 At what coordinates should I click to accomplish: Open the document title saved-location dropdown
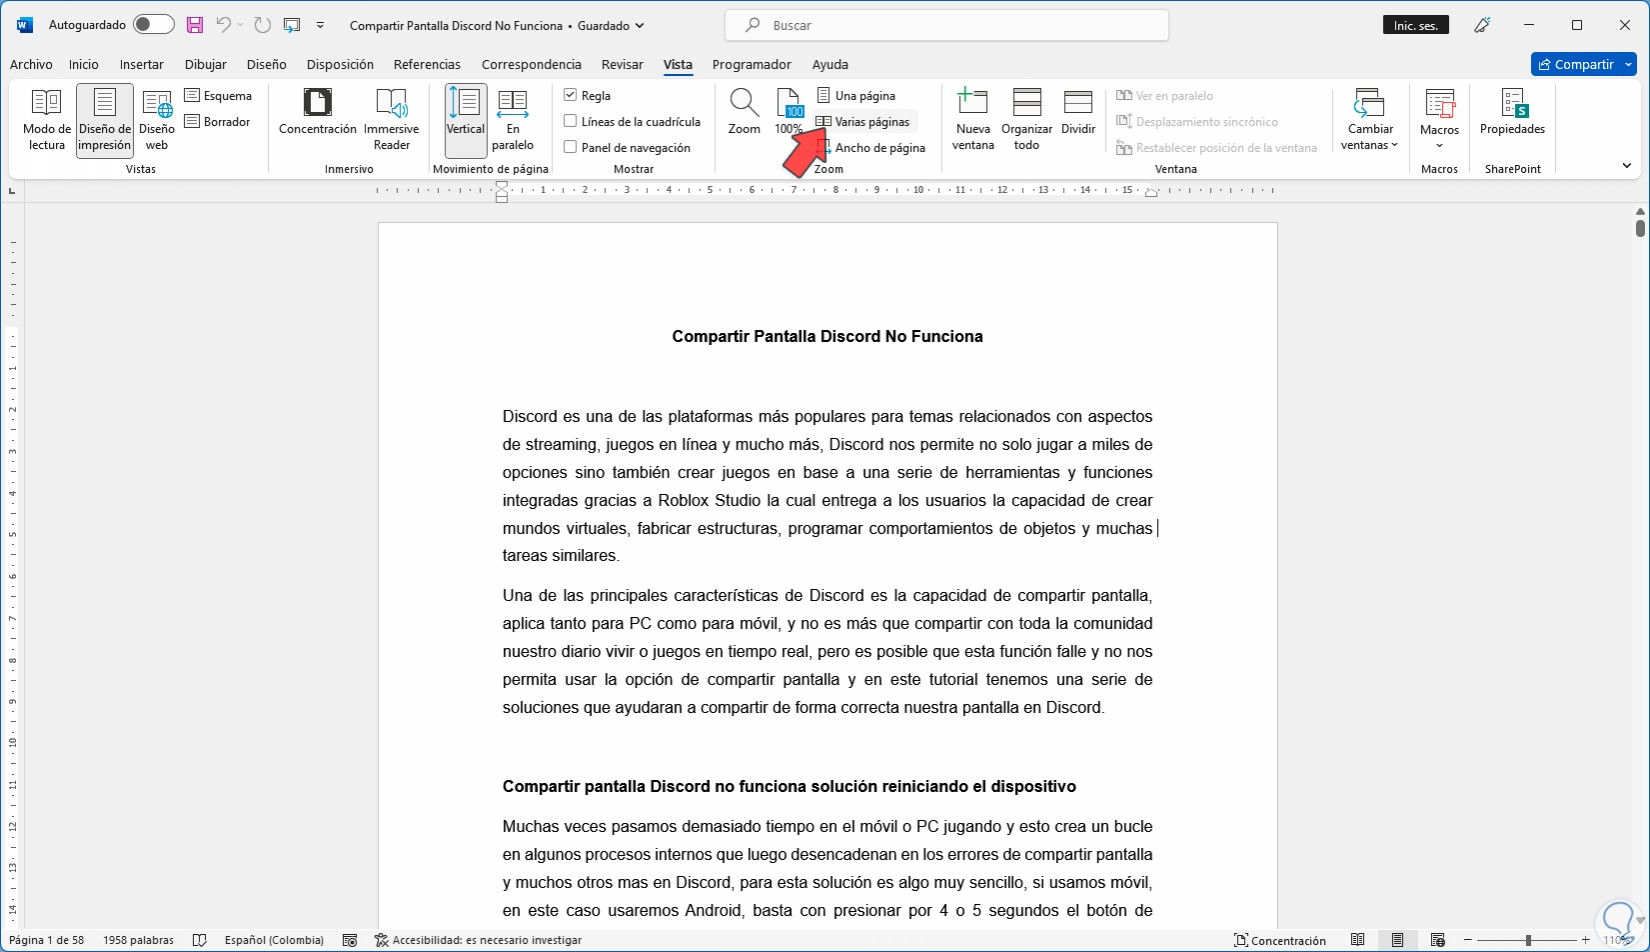(x=640, y=26)
